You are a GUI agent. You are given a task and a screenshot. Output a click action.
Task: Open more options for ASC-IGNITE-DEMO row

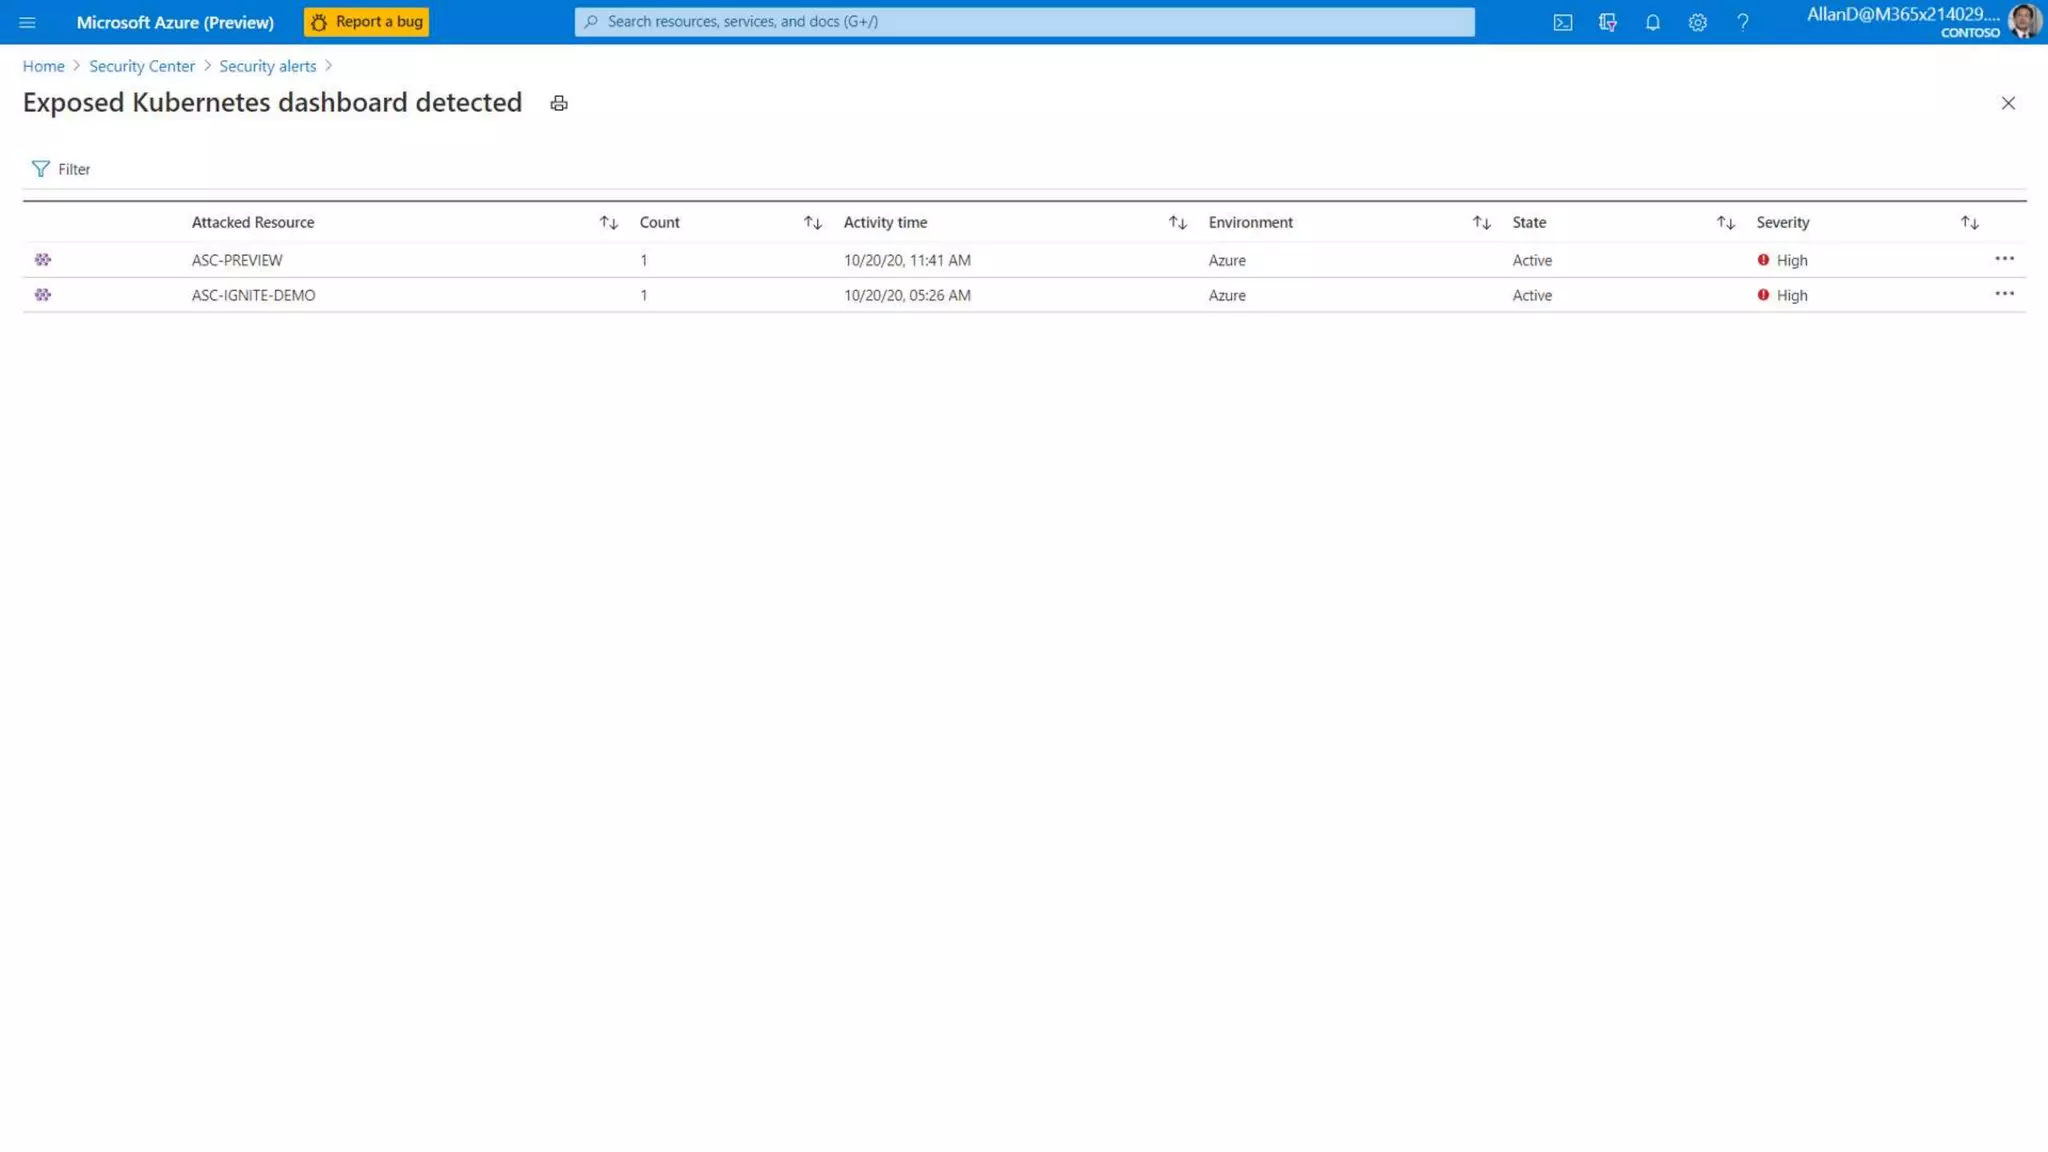click(x=2004, y=294)
